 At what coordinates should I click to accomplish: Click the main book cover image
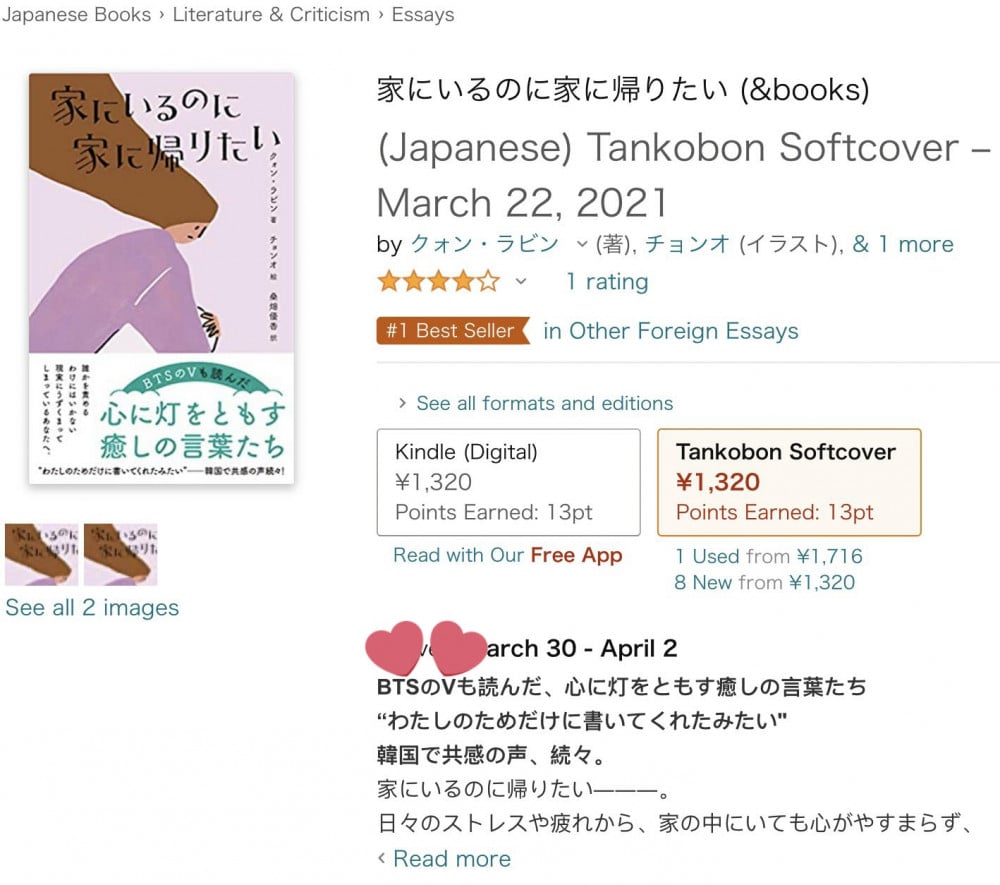(x=161, y=278)
